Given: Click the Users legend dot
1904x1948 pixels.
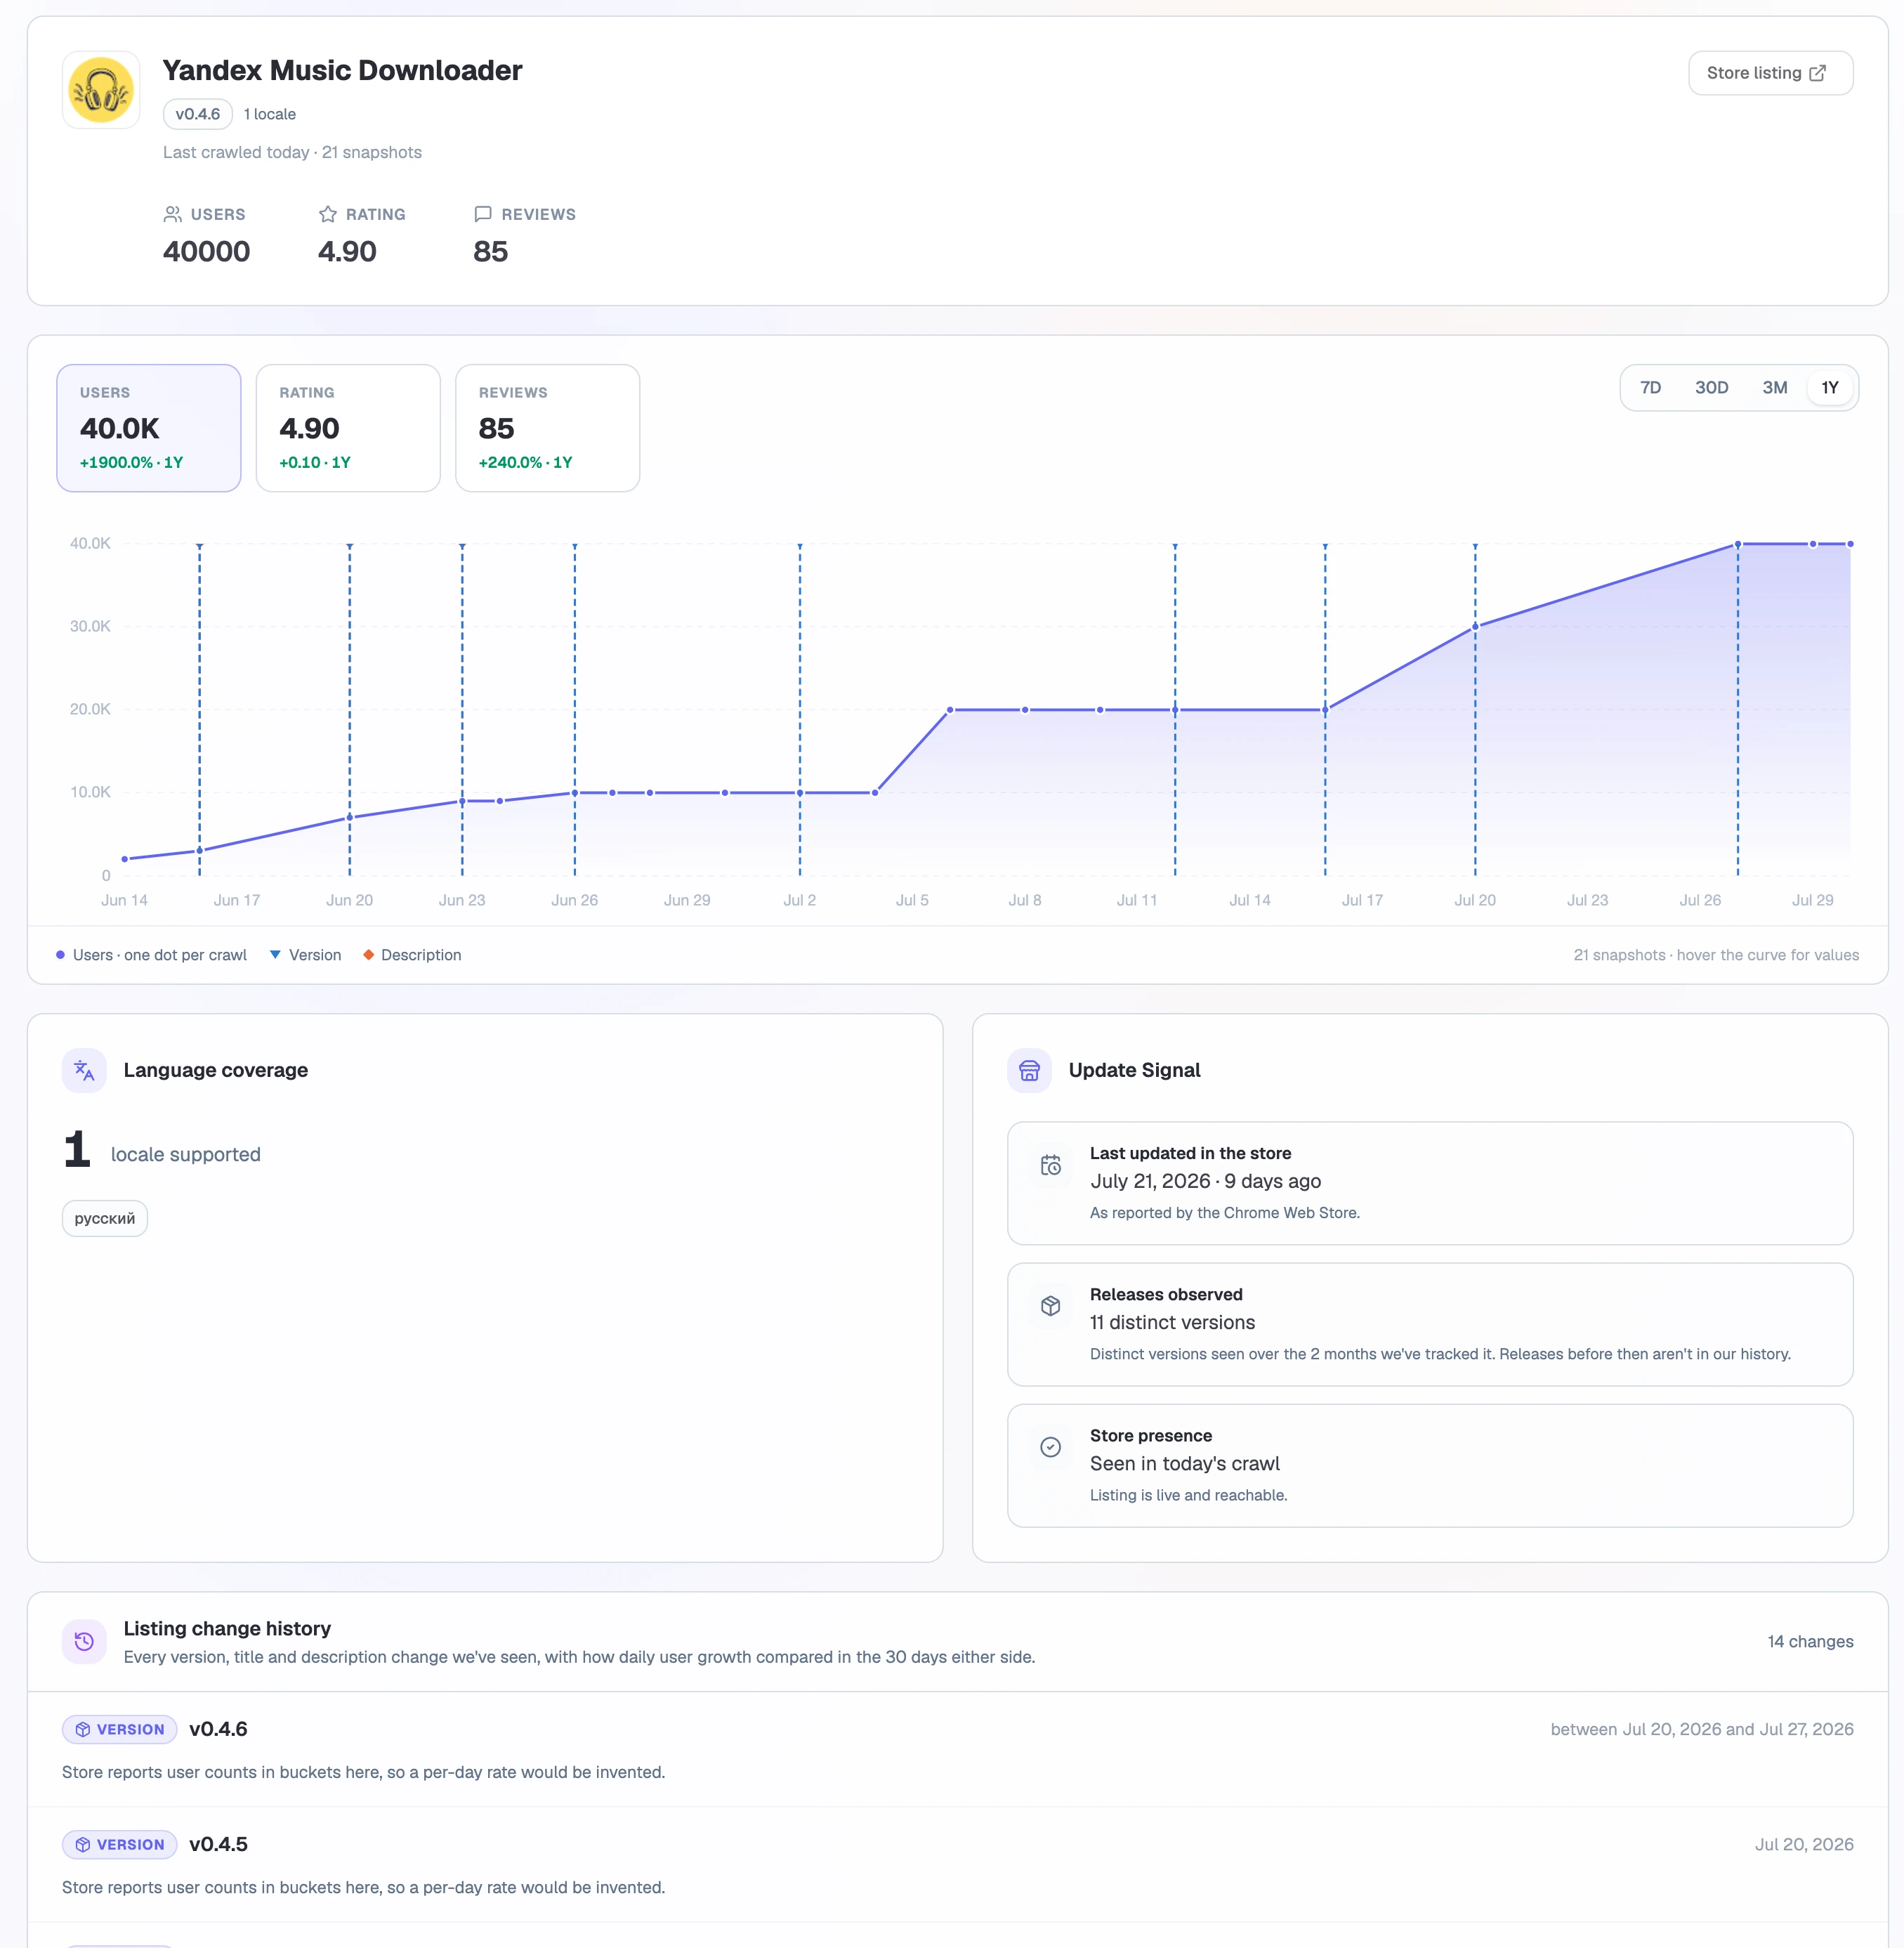Looking at the screenshot, I should click(x=61, y=955).
